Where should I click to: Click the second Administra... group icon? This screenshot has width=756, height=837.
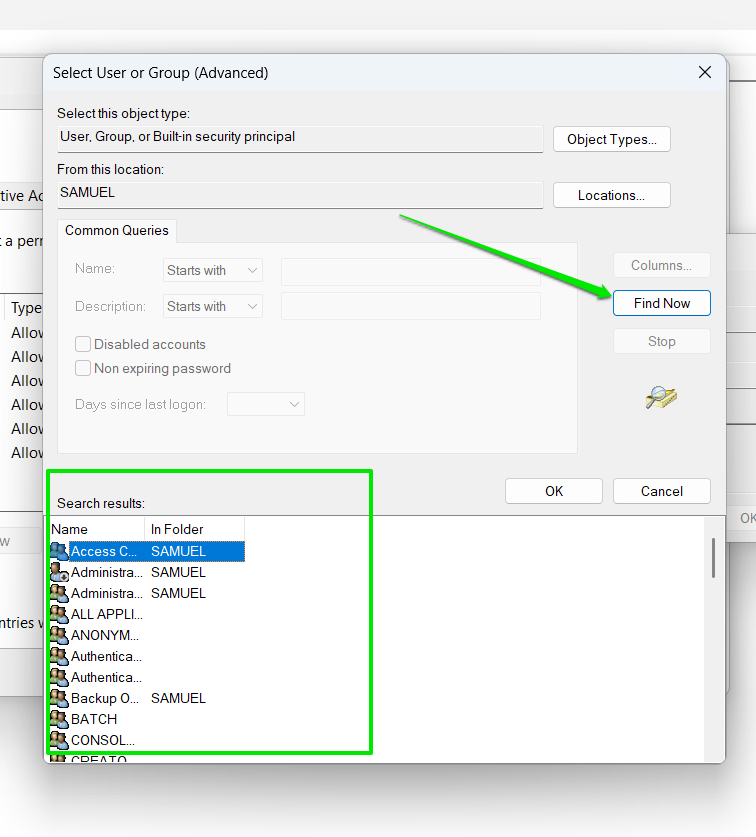59,593
